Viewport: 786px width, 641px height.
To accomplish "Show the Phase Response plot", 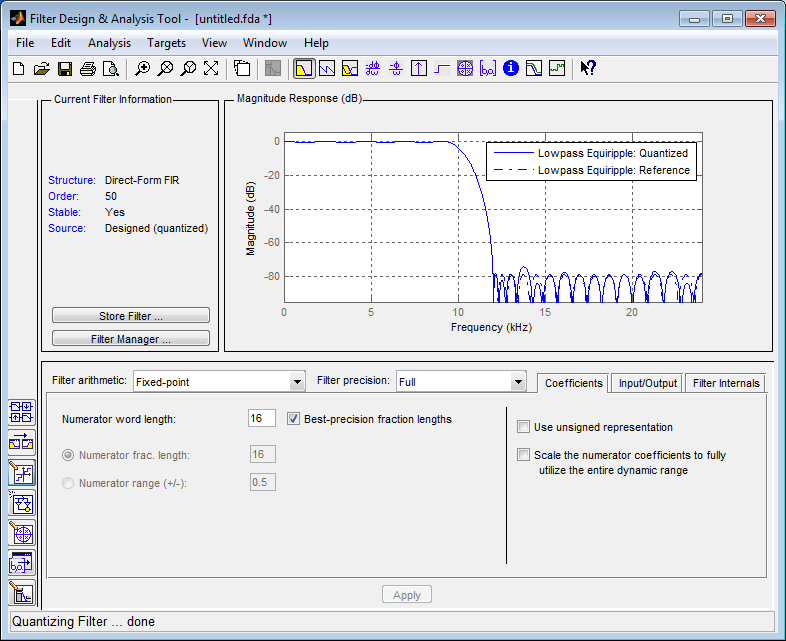I will 327,69.
